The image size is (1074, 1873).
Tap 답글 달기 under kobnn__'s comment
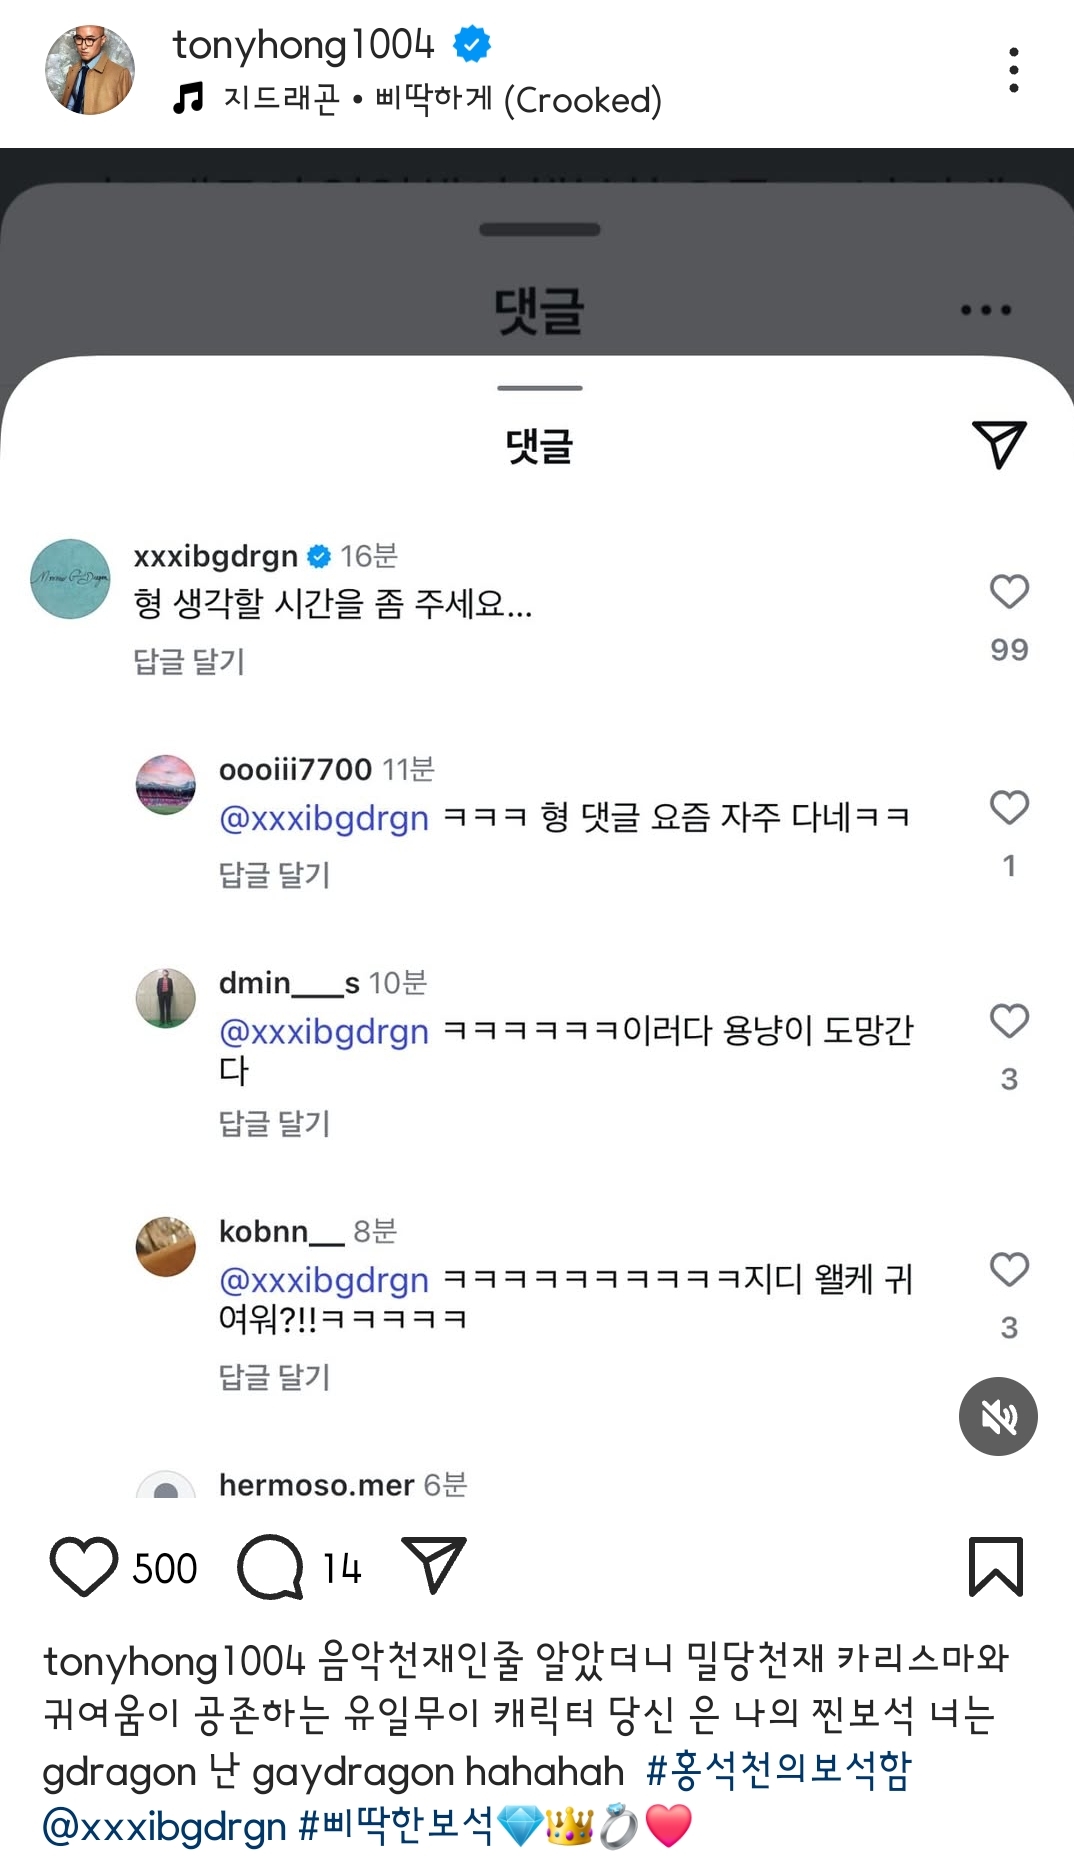click(x=274, y=1377)
